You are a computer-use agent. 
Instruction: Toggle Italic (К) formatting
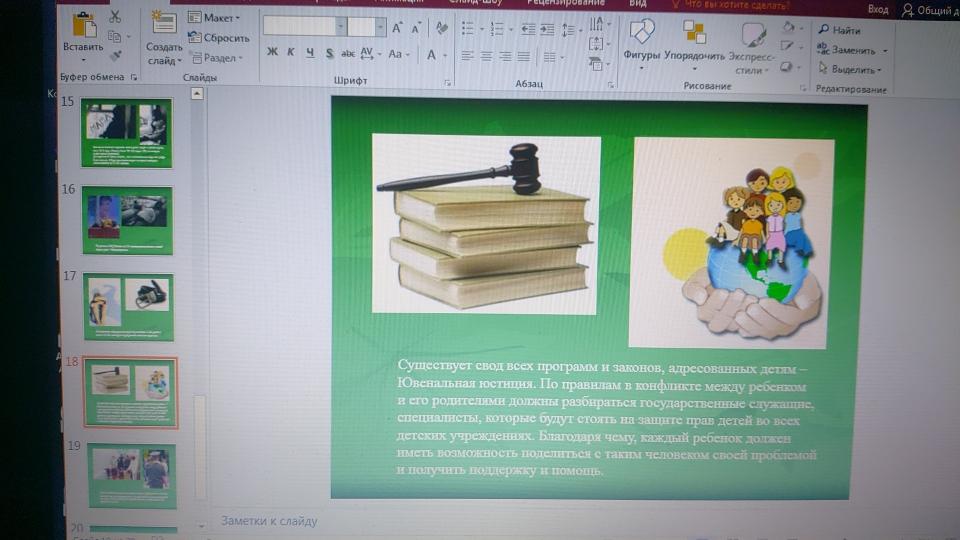pyautogui.click(x=291, y=53)
